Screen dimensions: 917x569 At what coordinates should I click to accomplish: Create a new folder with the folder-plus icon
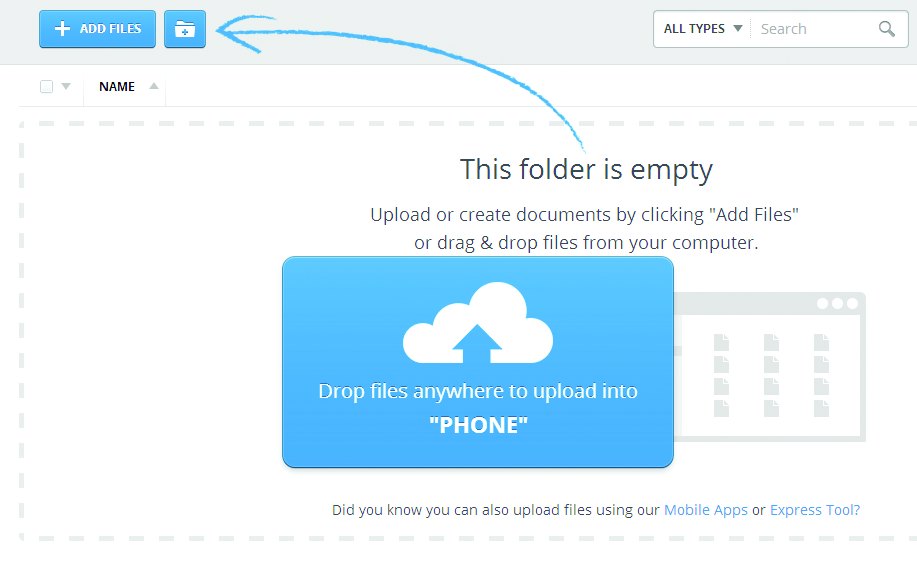[185, 29]
